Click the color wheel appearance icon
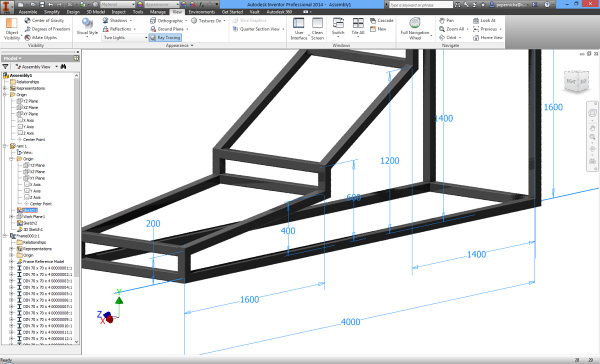The width and height of the screenshot is (600, 364). (x=140, y=5)
